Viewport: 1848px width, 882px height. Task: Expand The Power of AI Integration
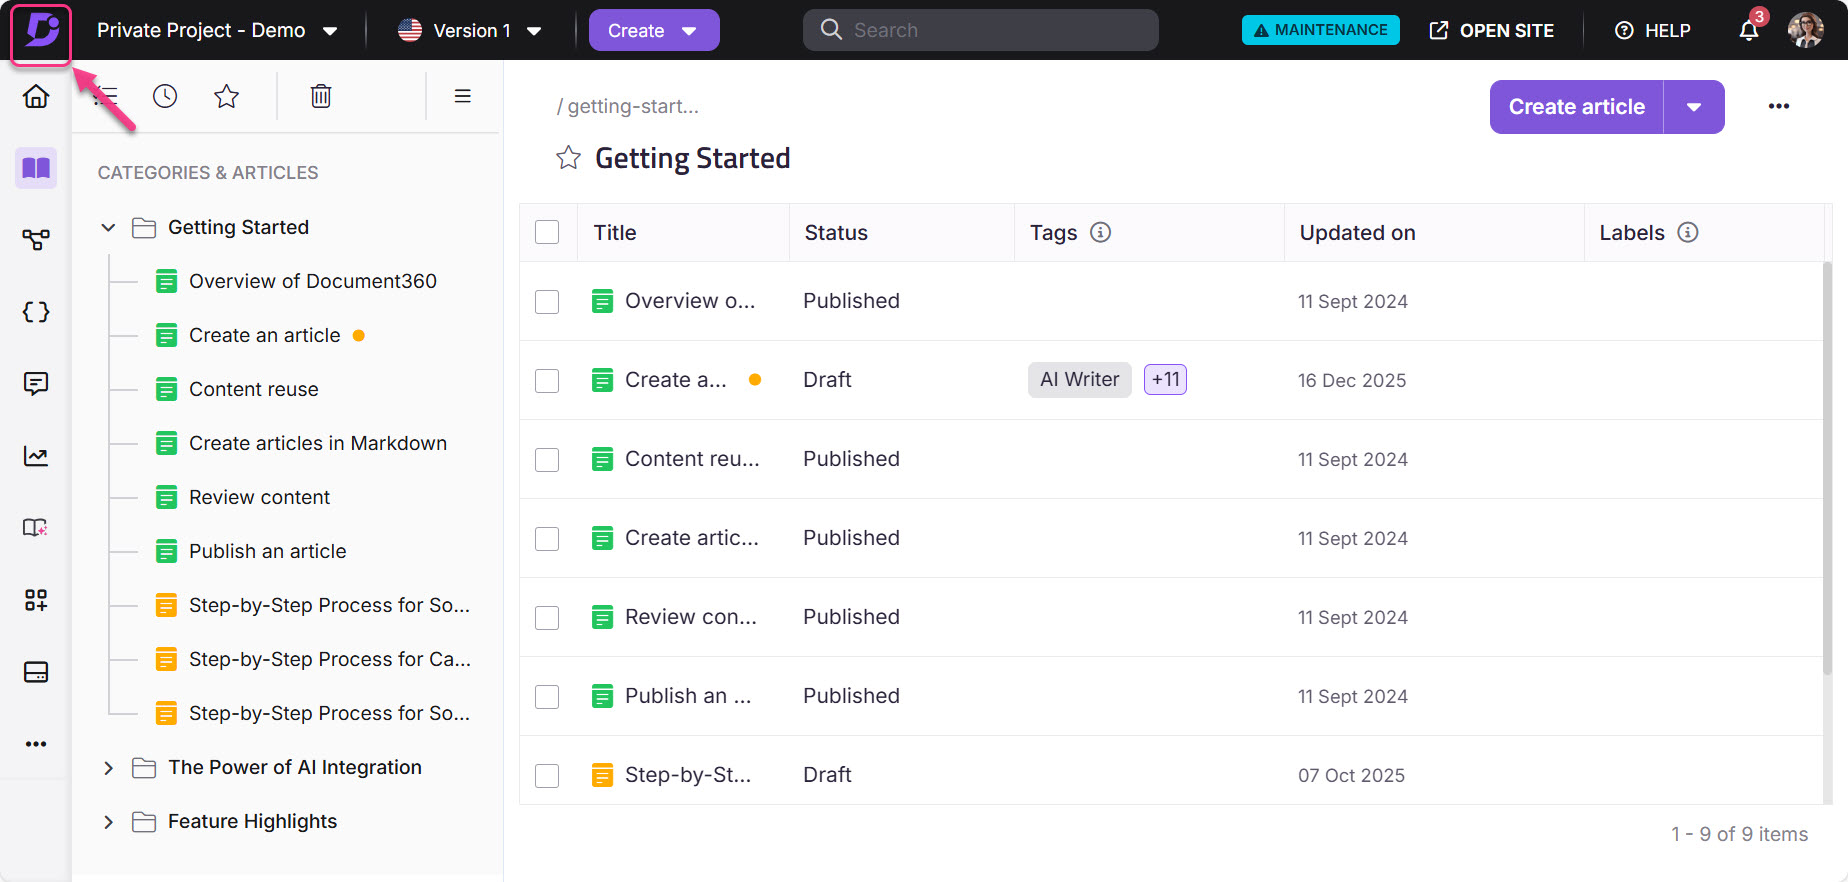coord(108,768)
